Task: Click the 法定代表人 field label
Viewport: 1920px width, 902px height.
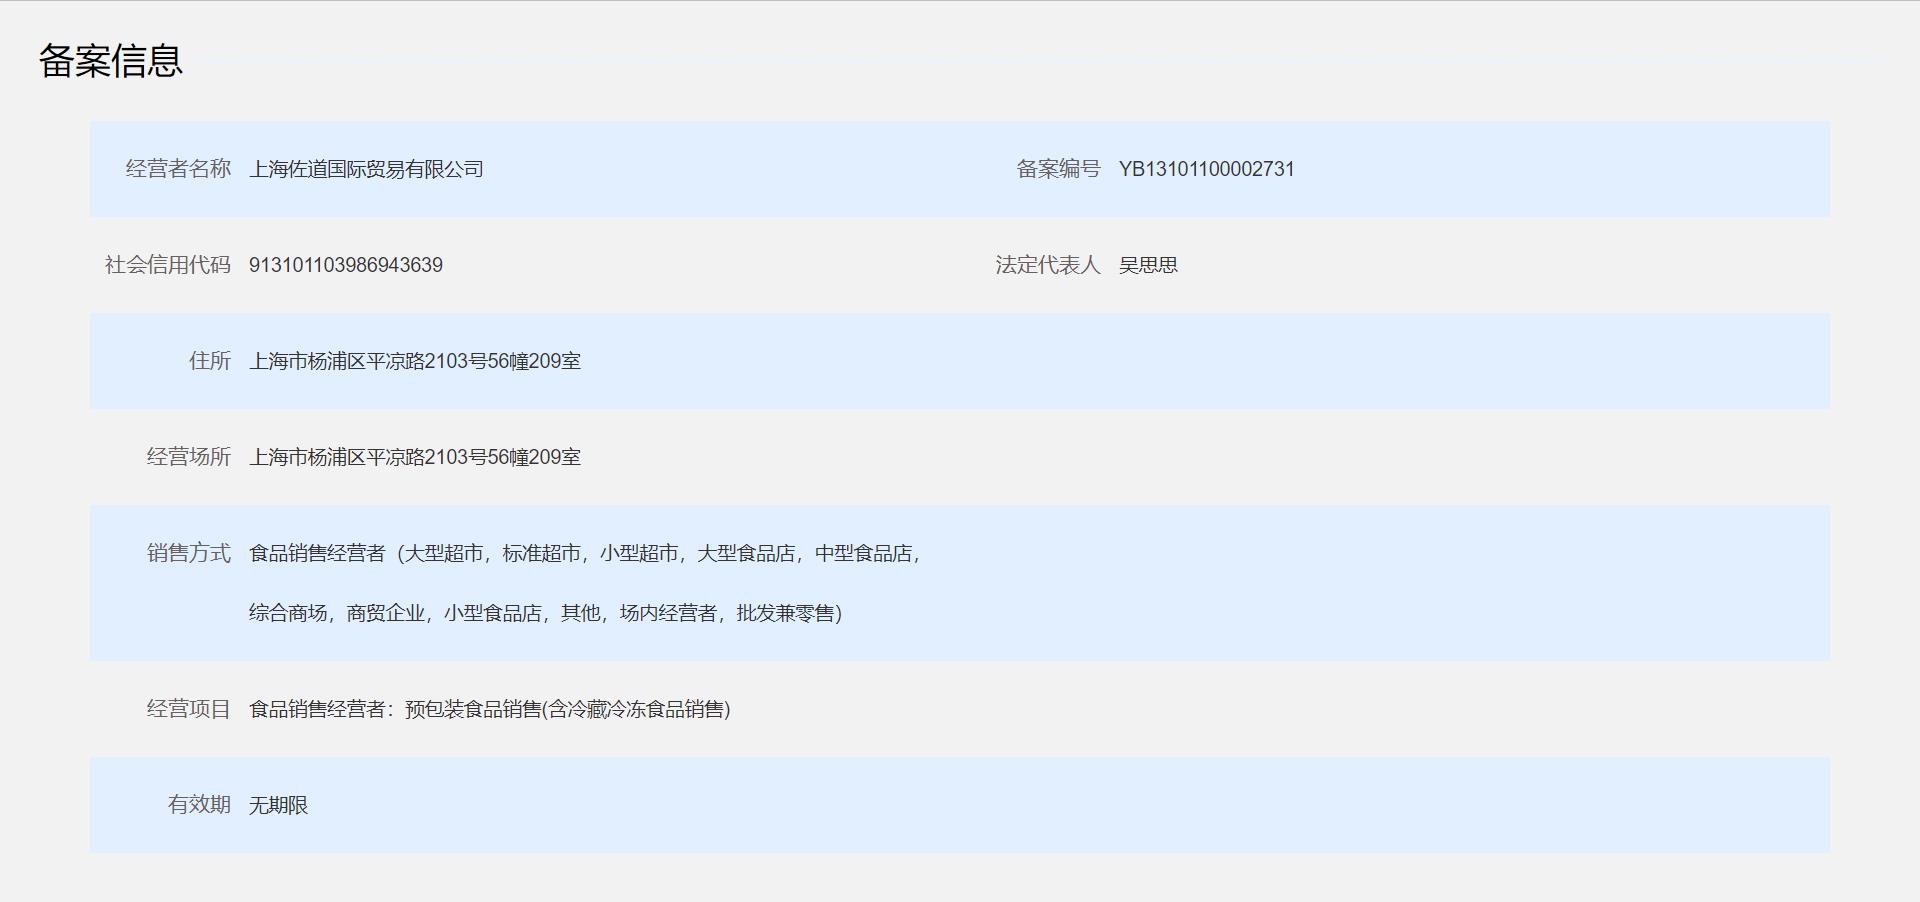Action: pos(1047,265)
